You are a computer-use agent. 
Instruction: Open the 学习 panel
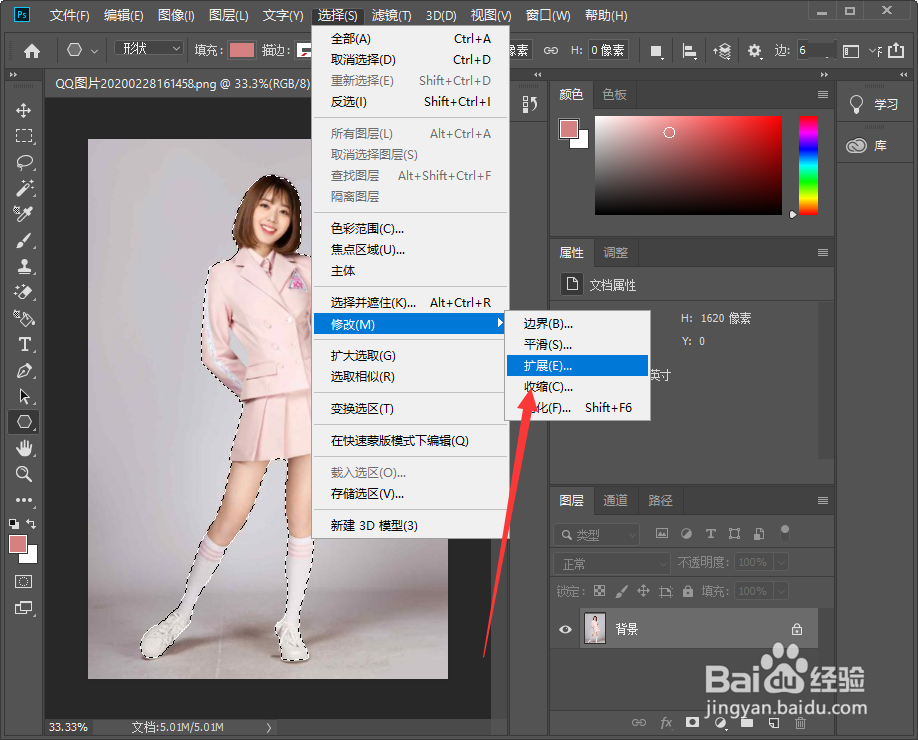pos(884,103)
